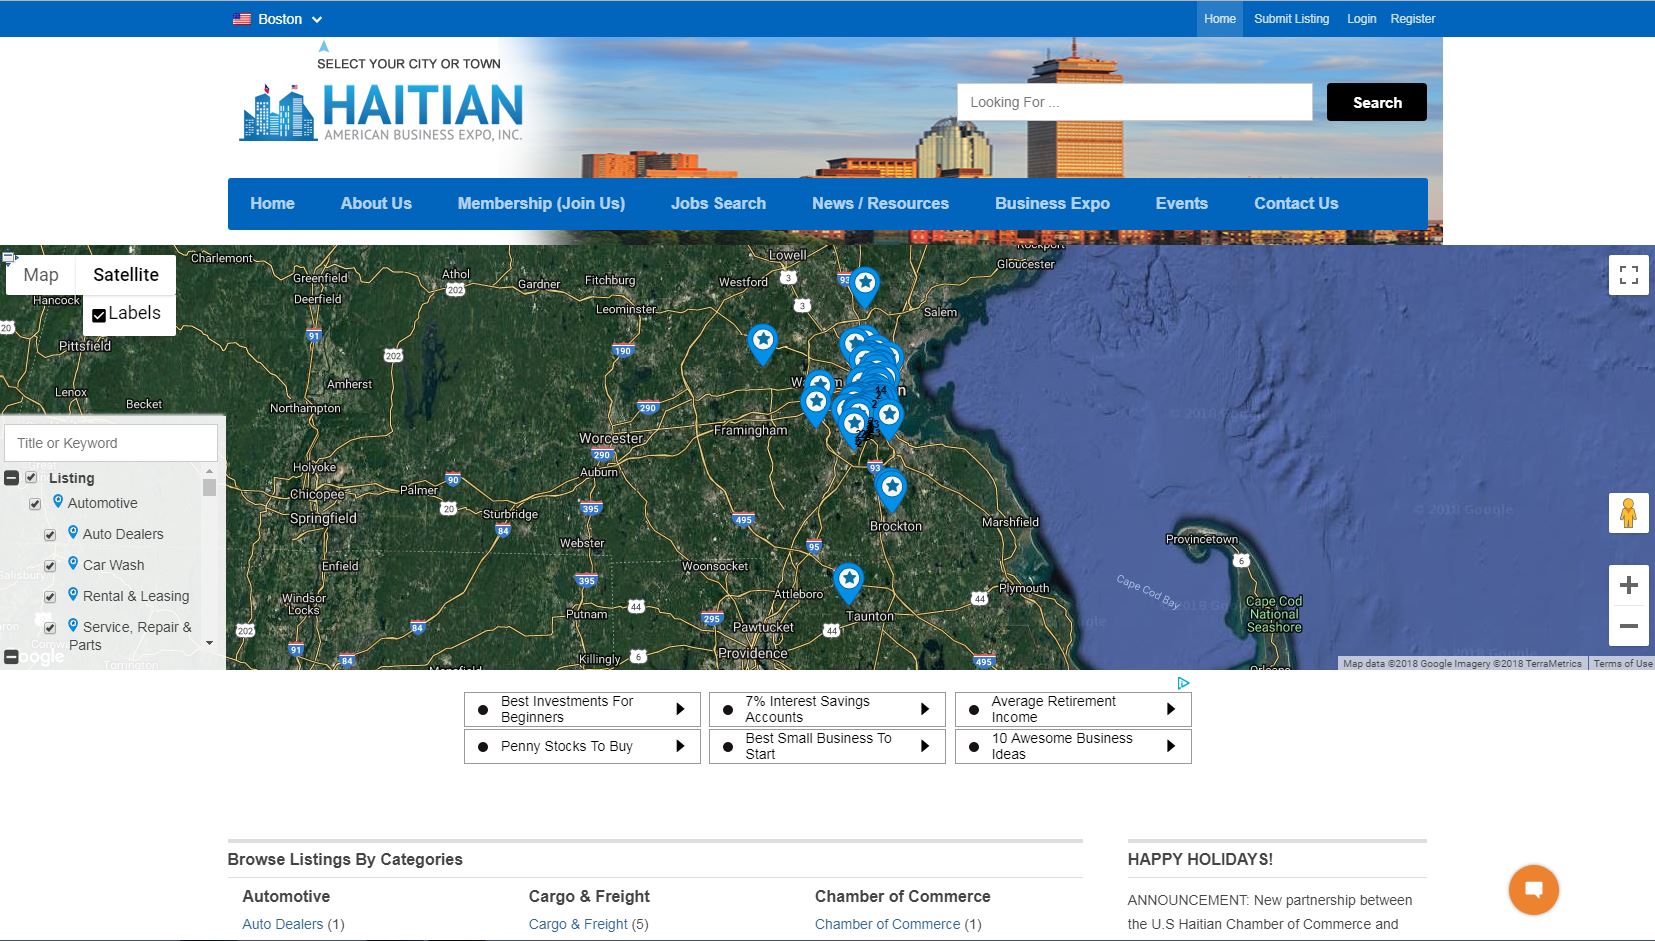This screenshot has height=941, width=1655.
Task: Zoom out the map with minus icon
Action: coord(1629,626)
